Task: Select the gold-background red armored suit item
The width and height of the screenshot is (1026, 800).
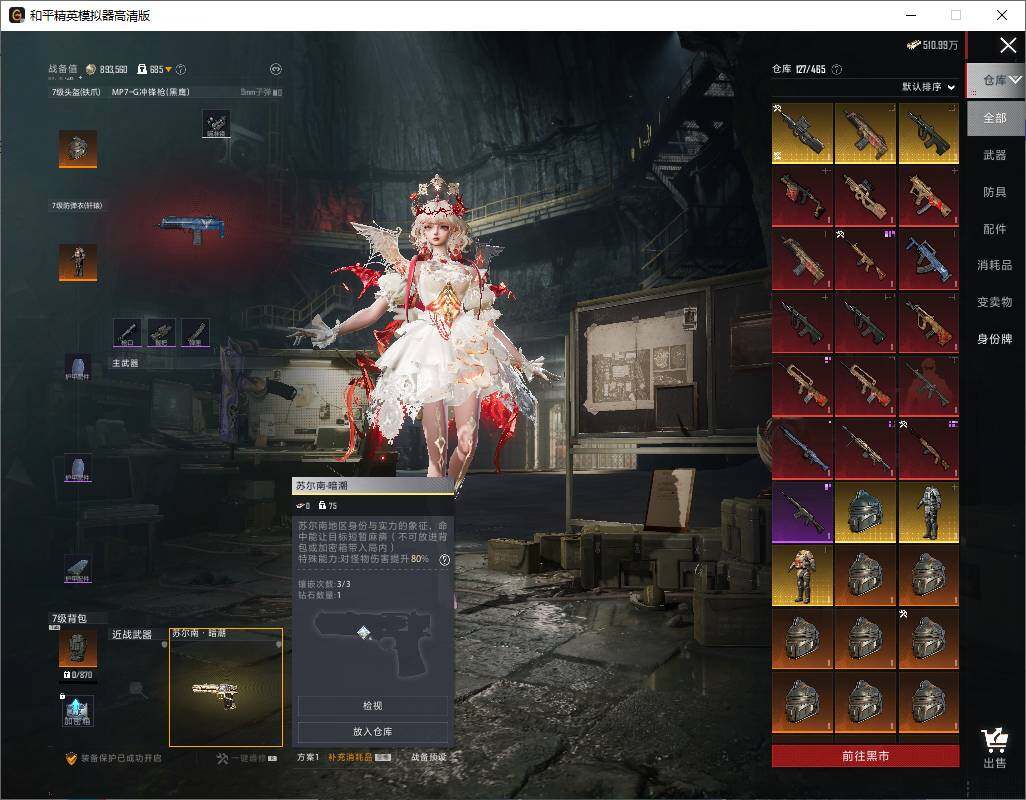Action: click(802, 576)
